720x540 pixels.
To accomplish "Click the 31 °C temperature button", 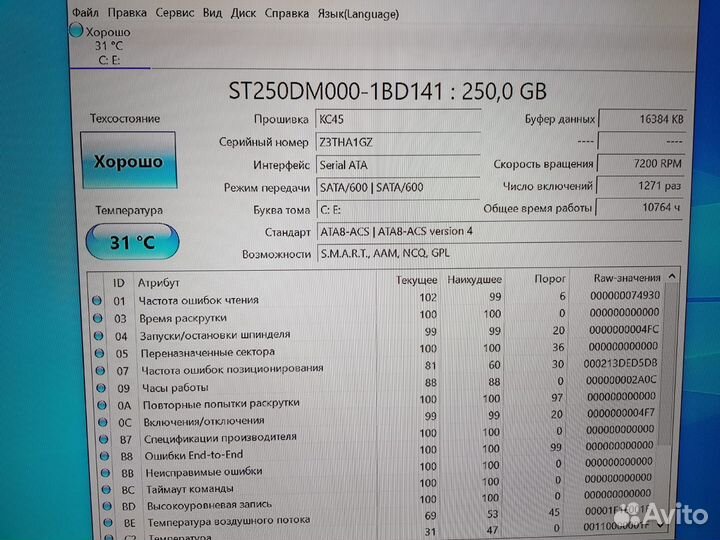I will pos(132,242).
